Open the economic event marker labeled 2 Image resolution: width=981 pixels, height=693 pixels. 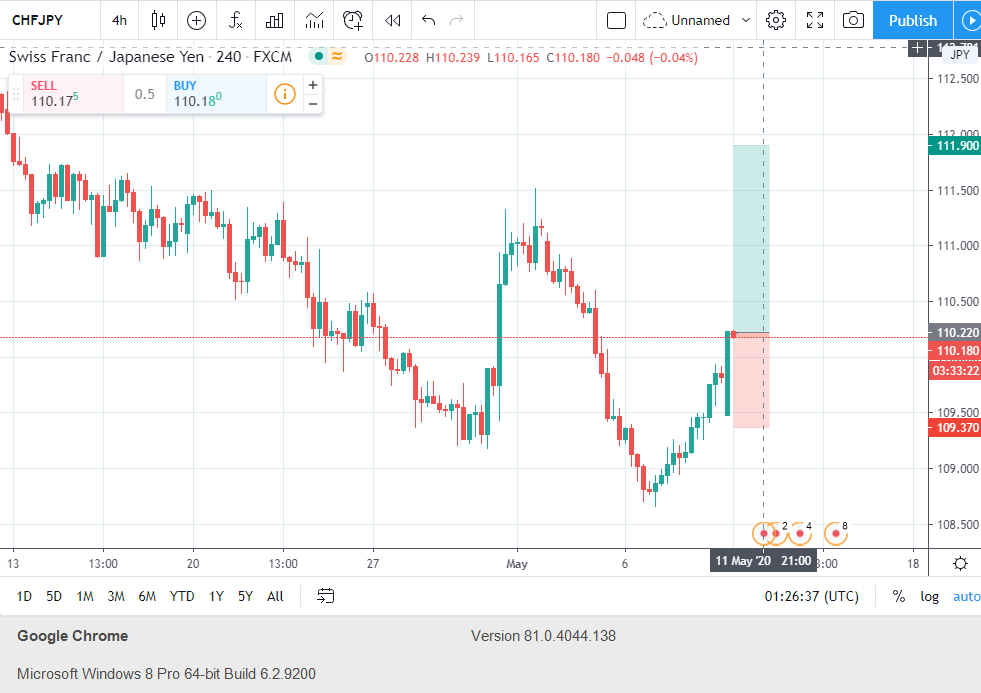point(776,534)
